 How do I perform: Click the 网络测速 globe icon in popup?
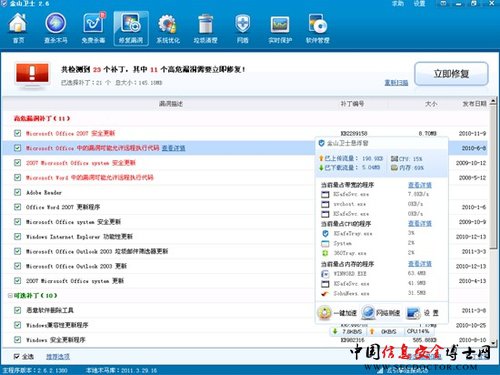(x=368, y=313)
